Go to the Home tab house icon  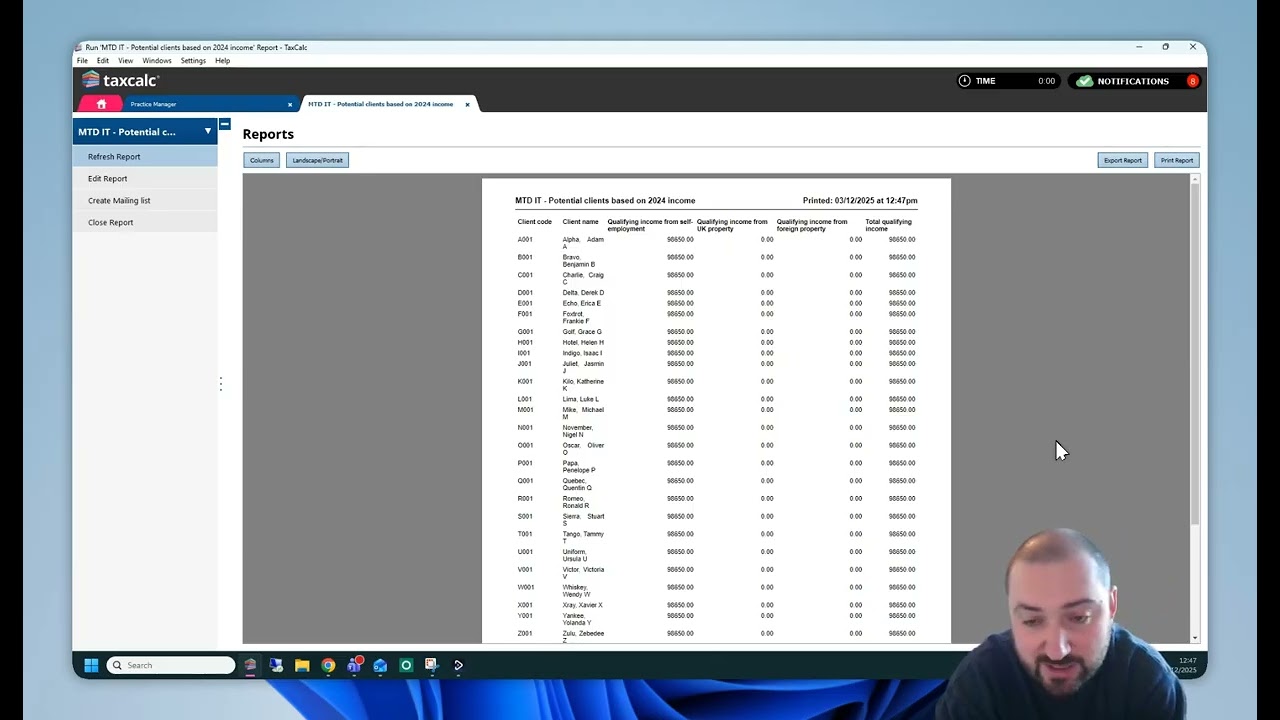[101, 104]
